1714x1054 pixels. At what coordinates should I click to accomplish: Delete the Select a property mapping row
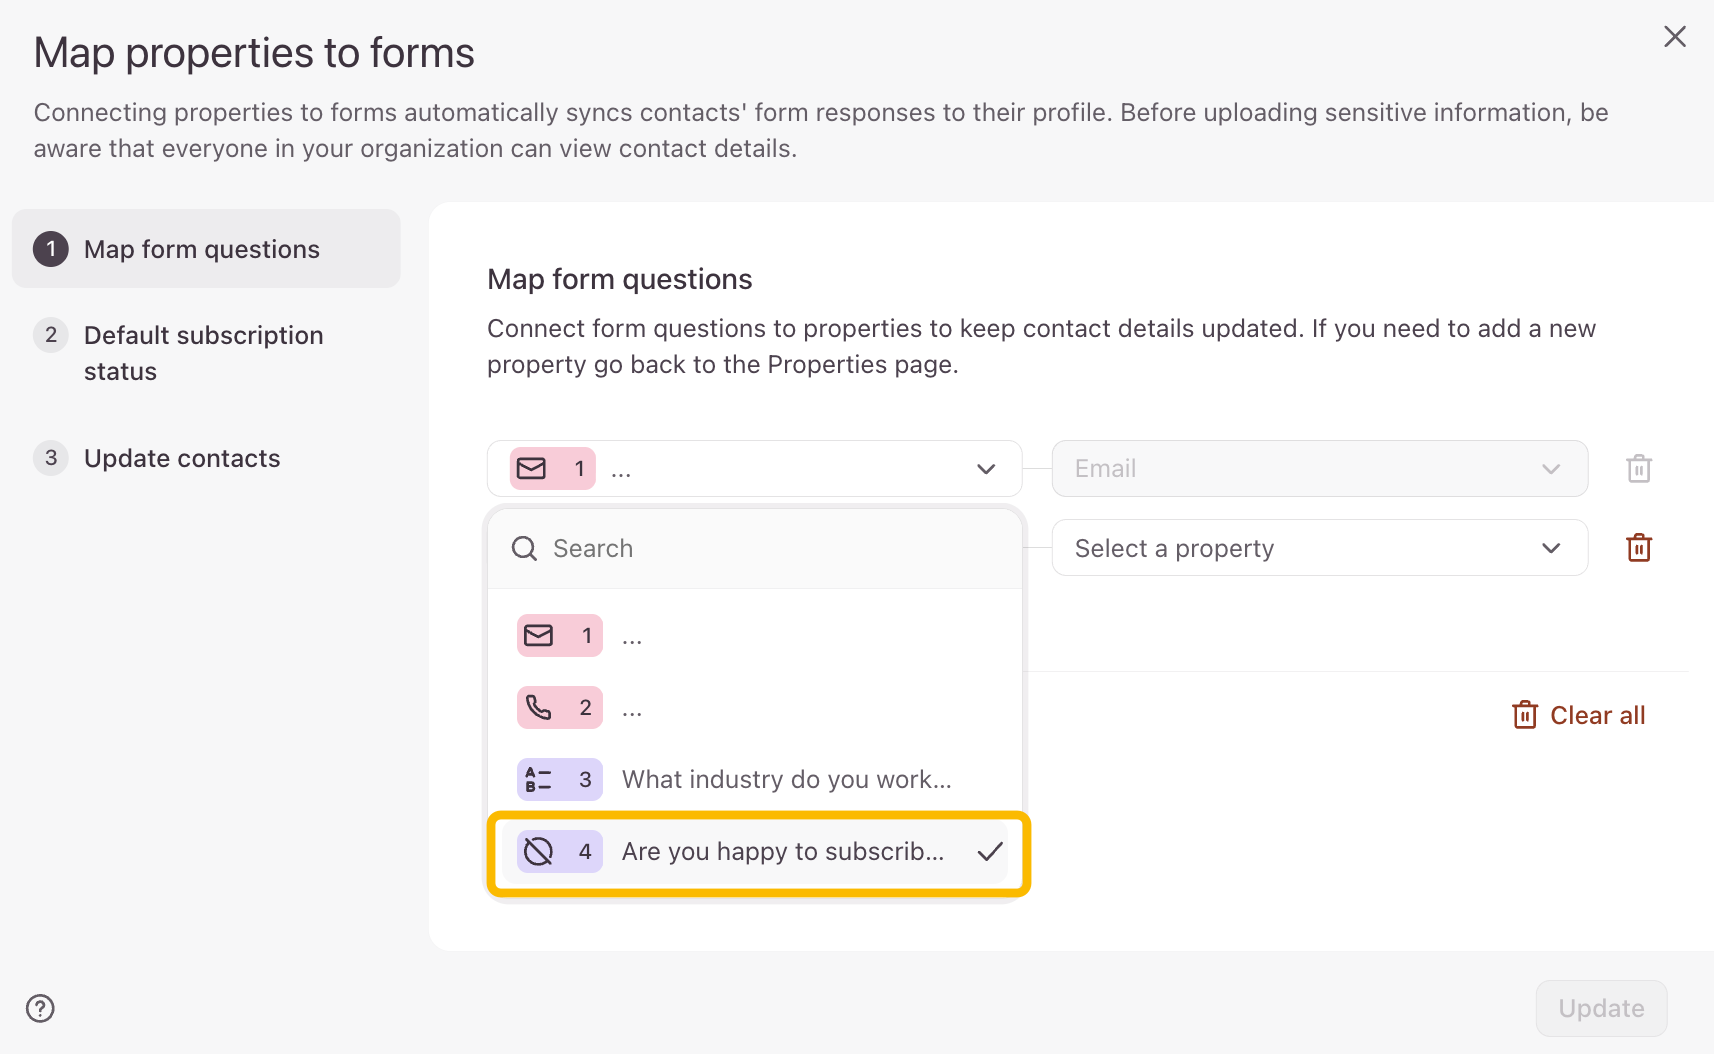pyautogui.click(x=1639, y=548)
